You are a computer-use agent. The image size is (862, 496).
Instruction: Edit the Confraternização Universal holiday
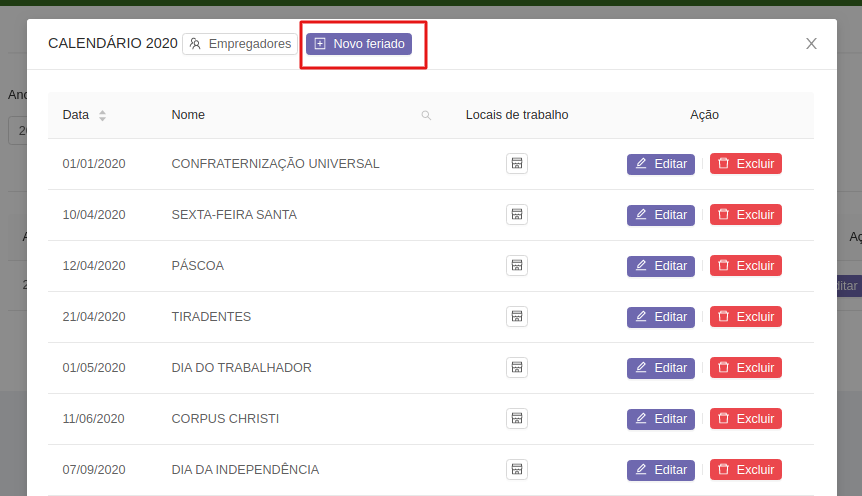click(x=660, y=164)
